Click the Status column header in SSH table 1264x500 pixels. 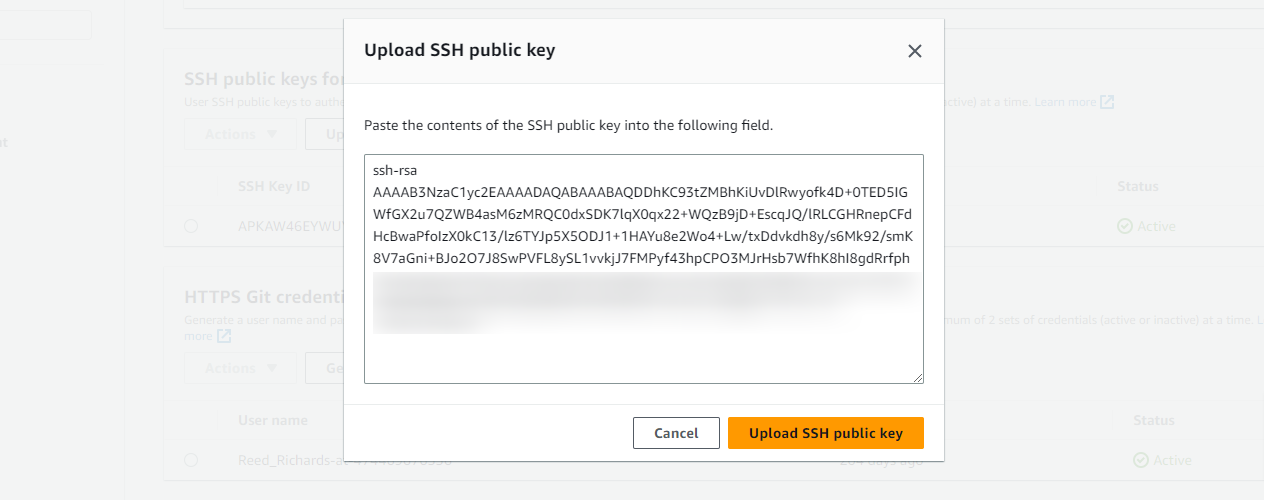(x=1138, y=186)
